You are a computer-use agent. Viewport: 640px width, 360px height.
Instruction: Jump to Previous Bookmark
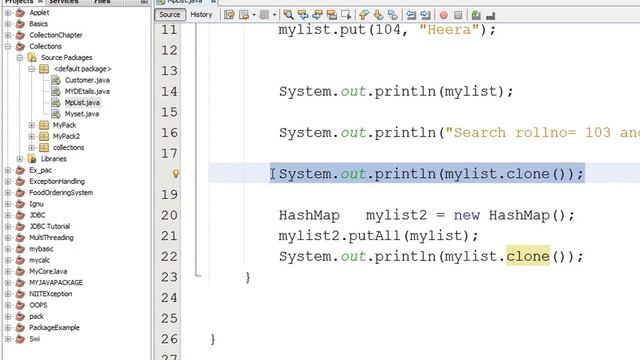coord(363,15)
